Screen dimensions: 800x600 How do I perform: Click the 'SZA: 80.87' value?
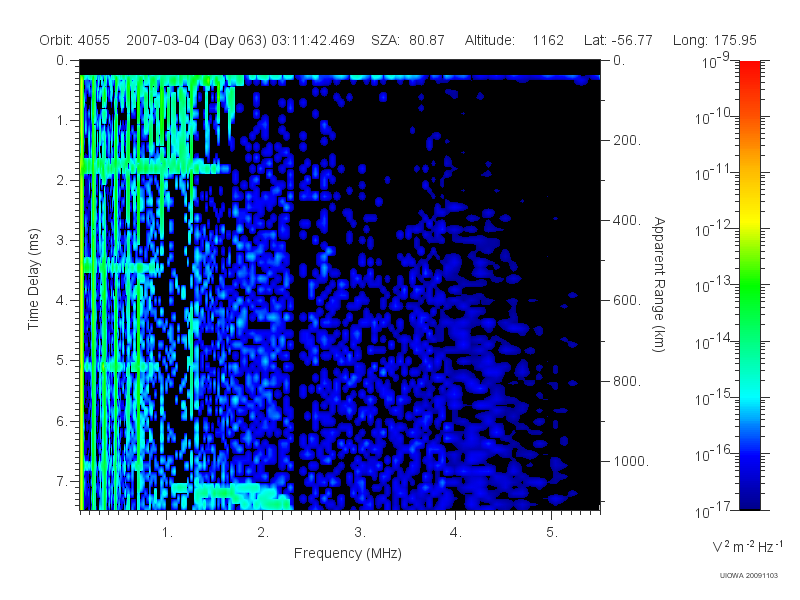pos(408,40)
